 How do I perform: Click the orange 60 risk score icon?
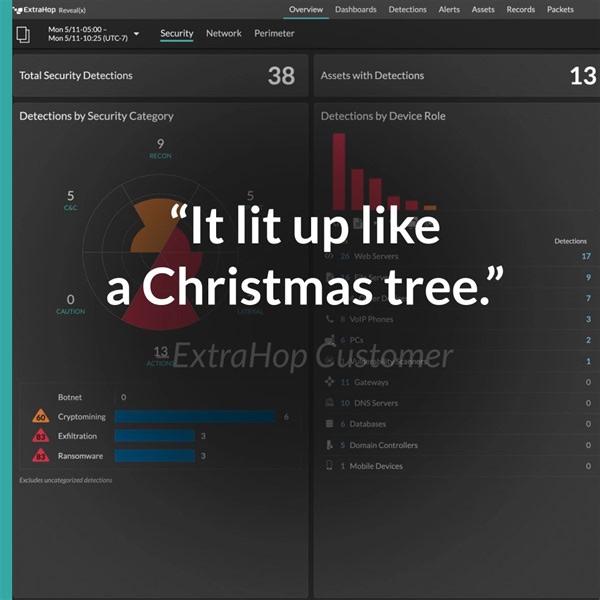click(41, 416)
